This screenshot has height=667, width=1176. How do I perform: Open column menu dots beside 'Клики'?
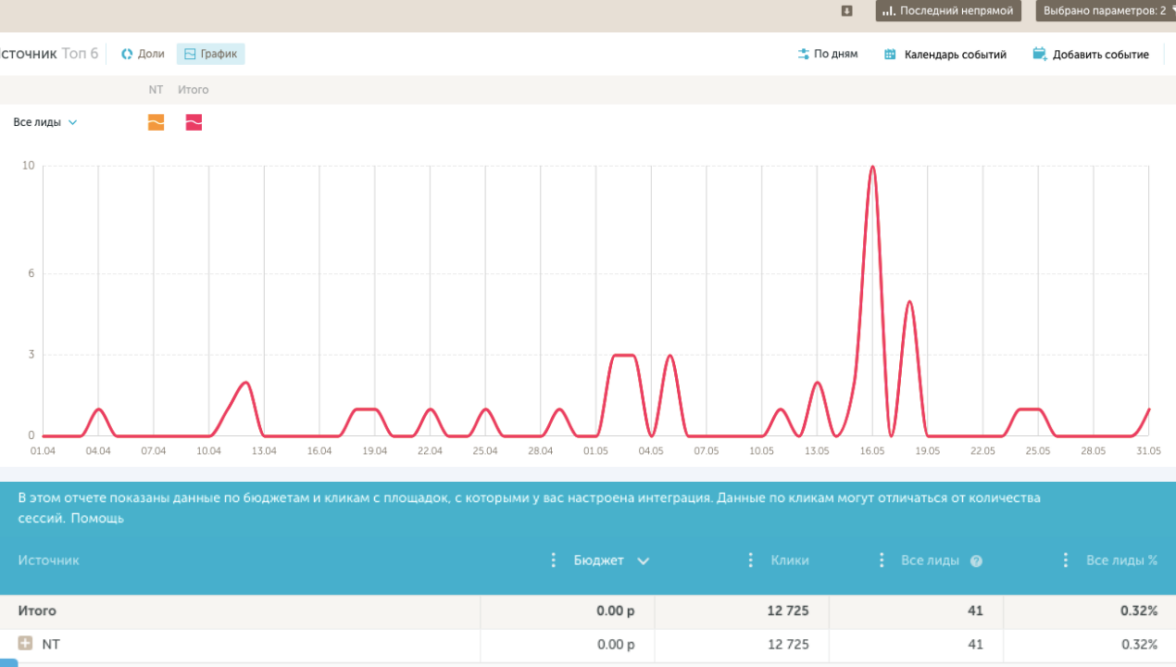pyautogui.click(x=751, y=560)
